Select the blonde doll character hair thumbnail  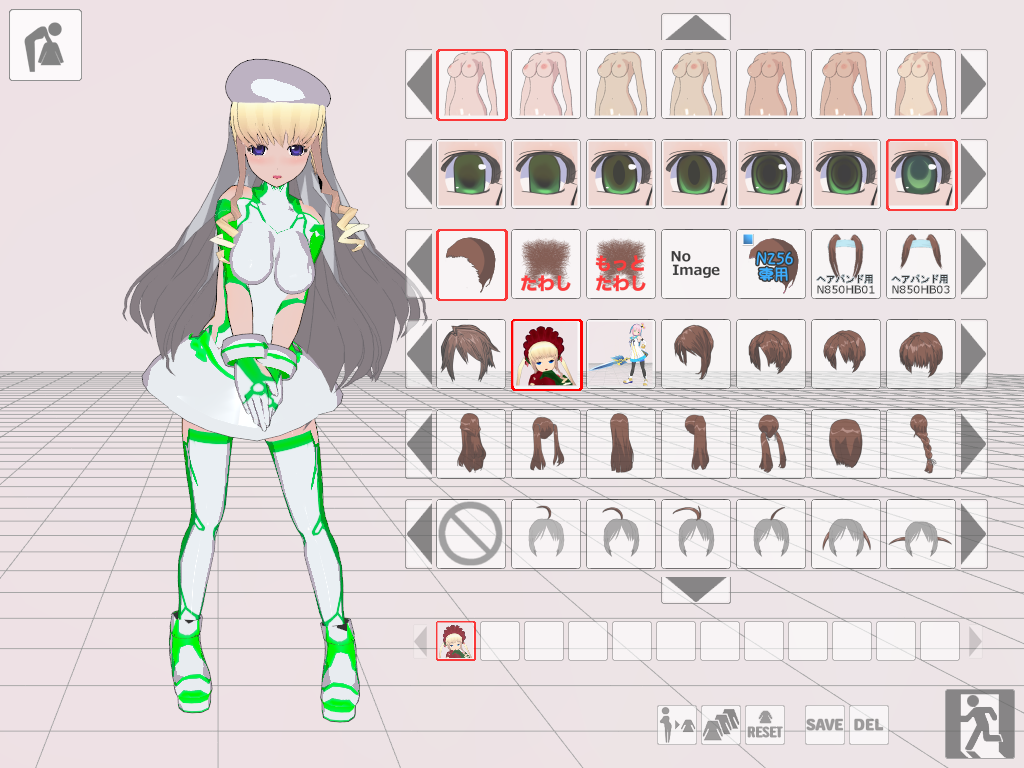coord(546,354)
